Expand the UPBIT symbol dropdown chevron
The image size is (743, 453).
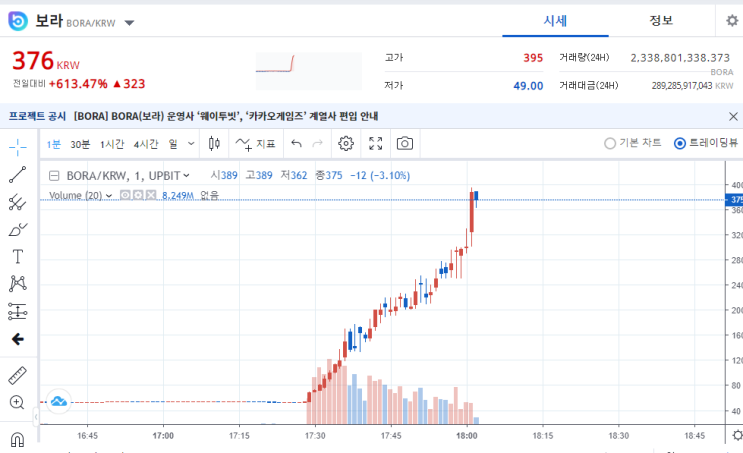pos(186,176)
